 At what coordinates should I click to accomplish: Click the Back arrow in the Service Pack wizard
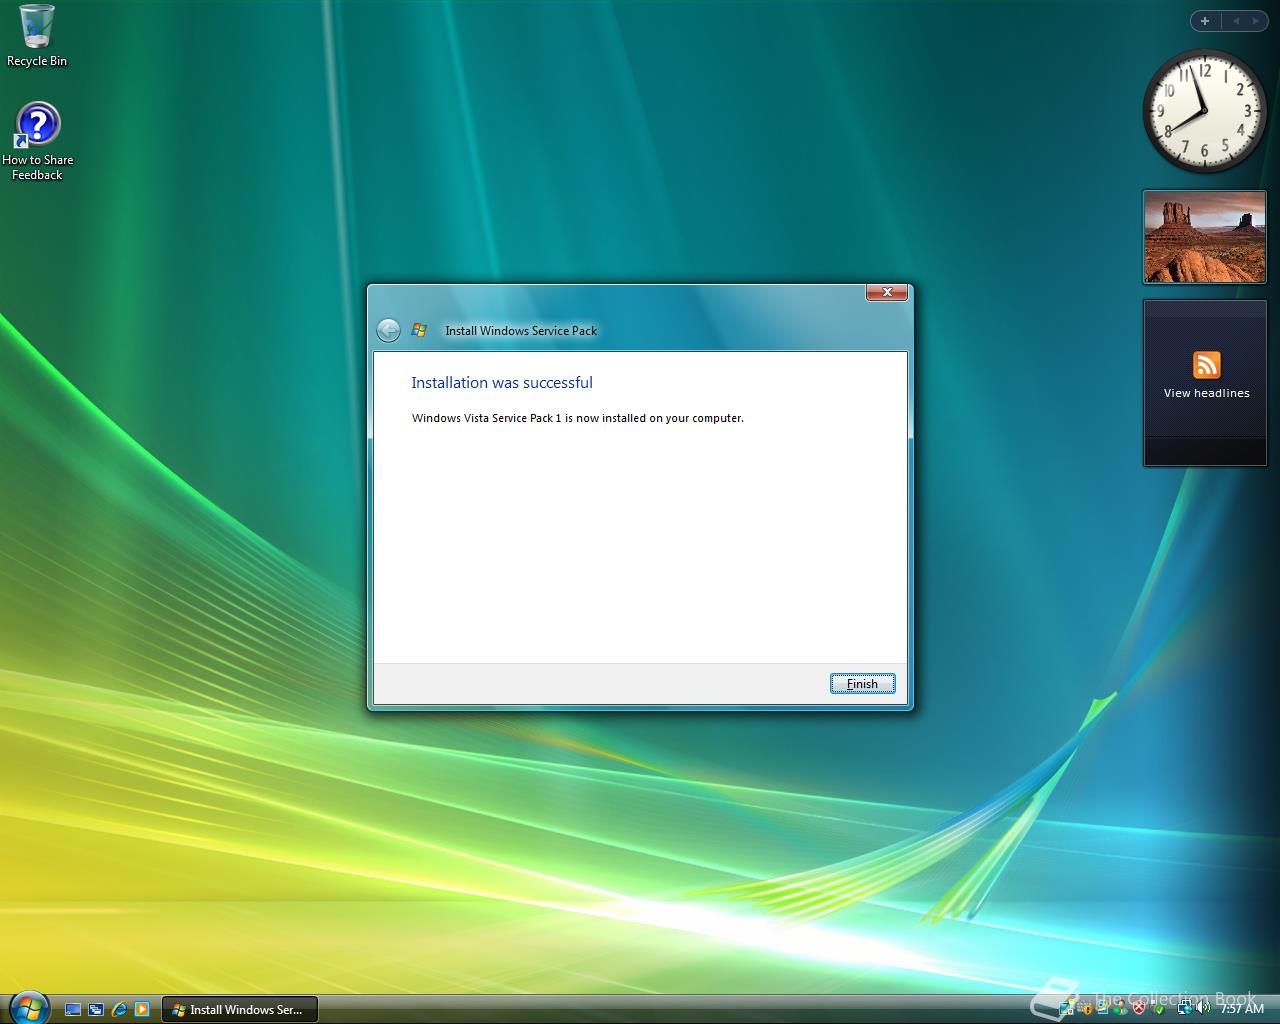388,330
